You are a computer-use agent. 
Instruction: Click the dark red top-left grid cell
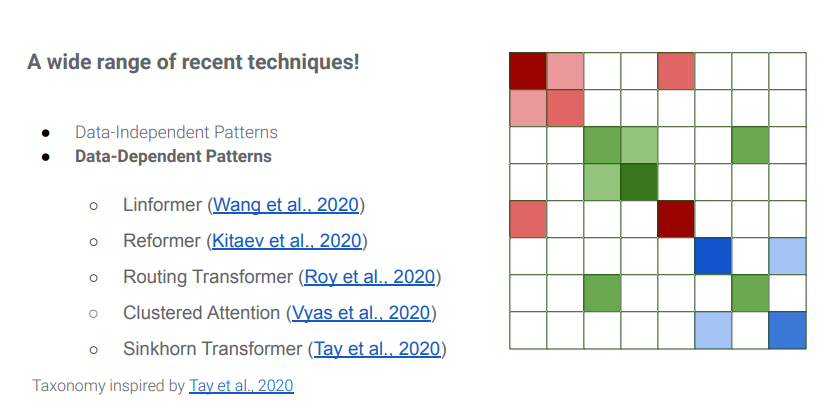527,71
